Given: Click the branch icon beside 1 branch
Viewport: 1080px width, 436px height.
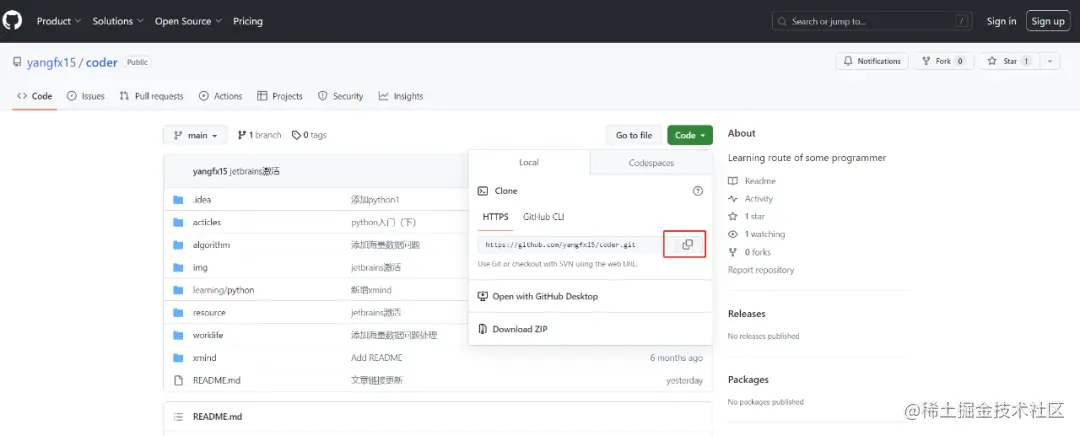Looking at the screenshot, I should pyautogui.click(x=242, y=135).
